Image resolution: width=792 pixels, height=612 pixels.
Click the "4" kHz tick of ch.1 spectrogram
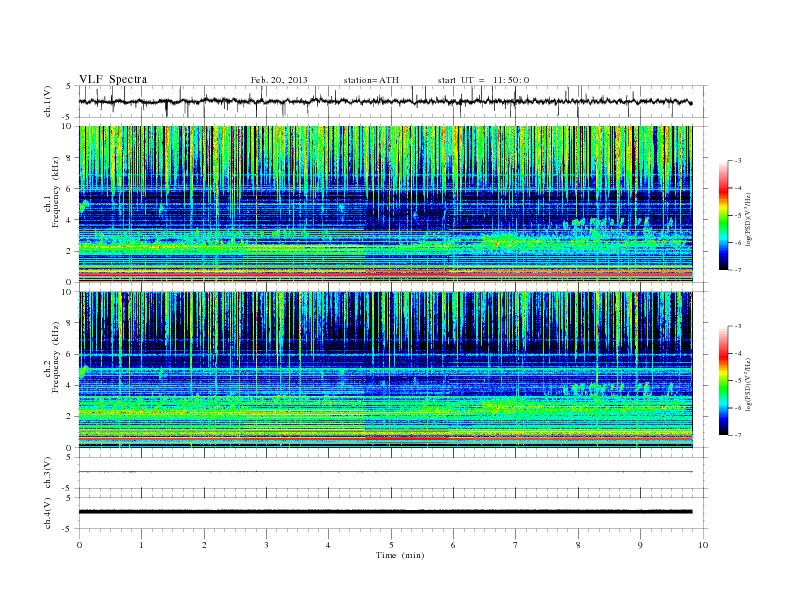(x=69, y=220)
